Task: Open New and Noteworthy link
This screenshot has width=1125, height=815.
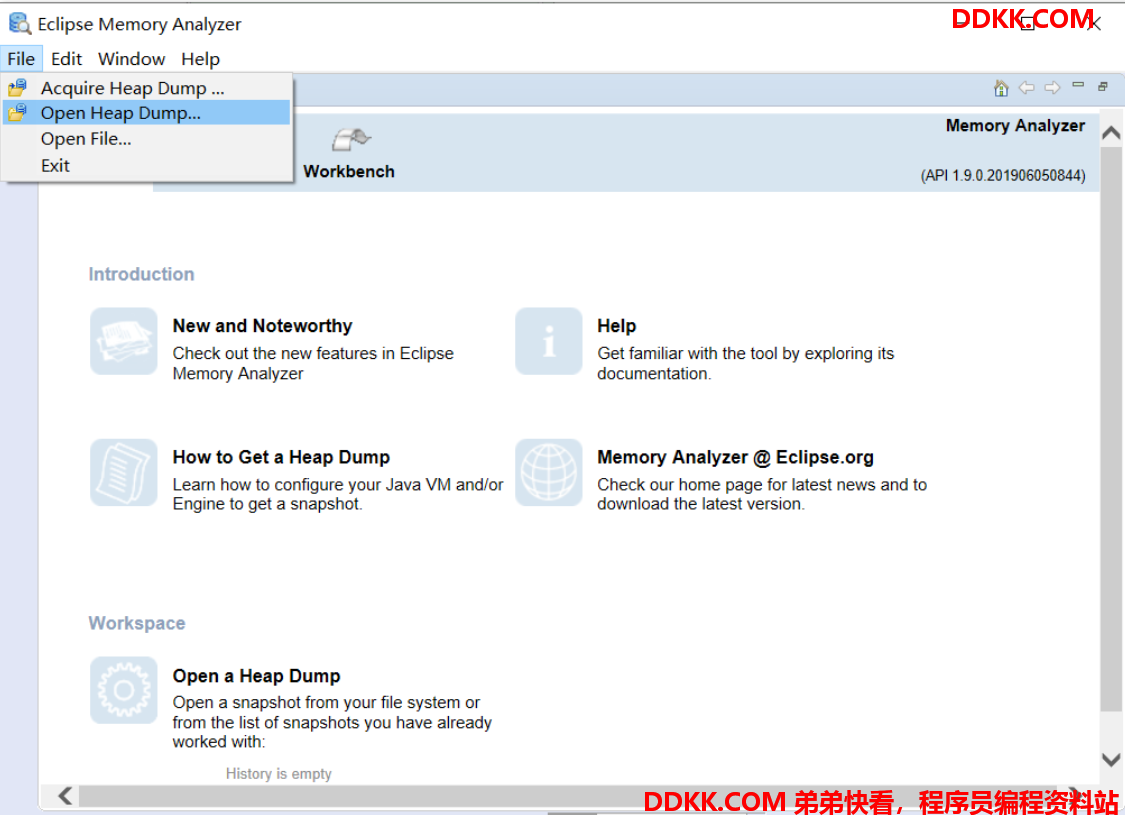Action: [263, 326]
